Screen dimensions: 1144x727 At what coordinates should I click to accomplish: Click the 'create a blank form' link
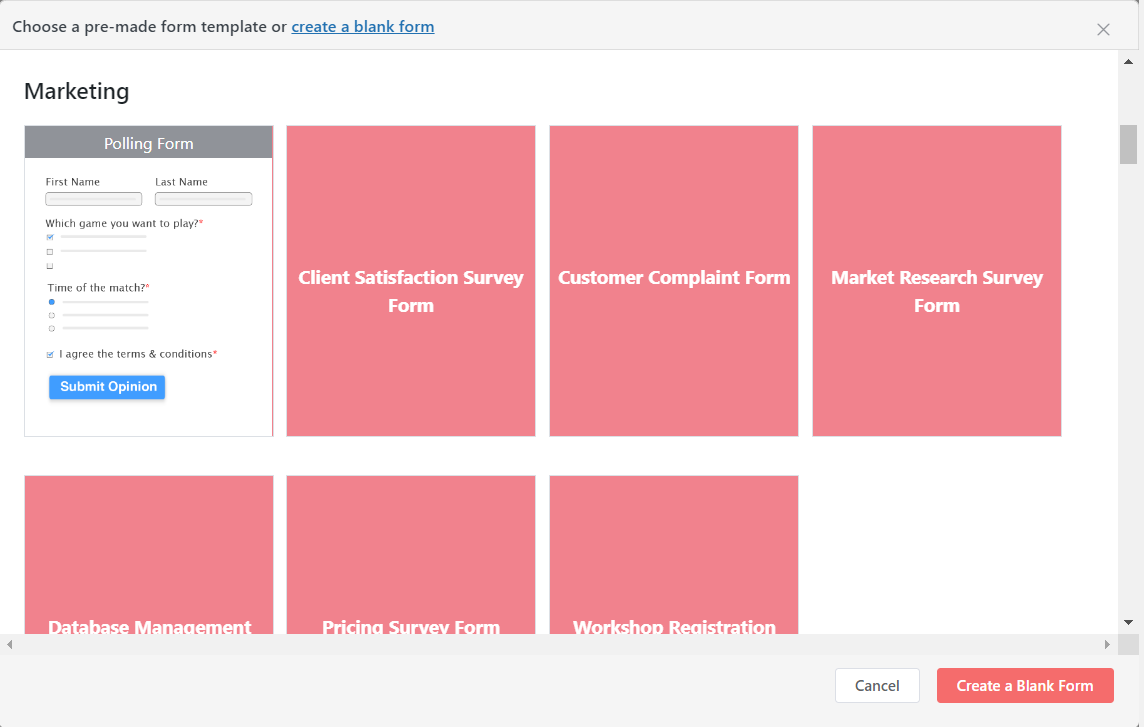[x=363, y=26]
